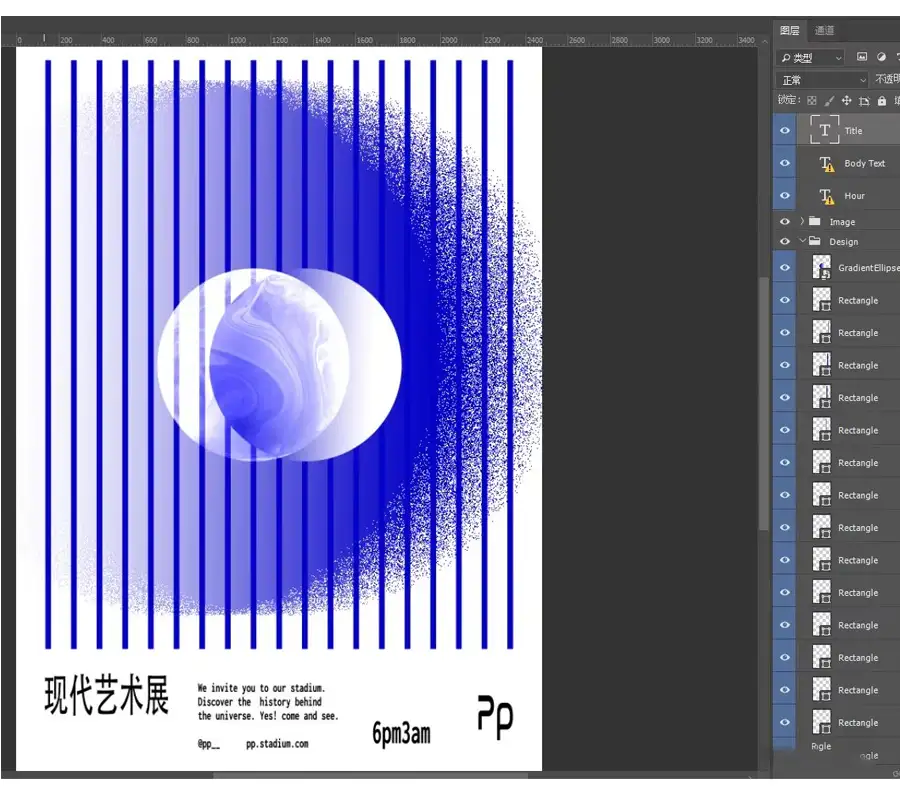Select the 图层 (Layers) tab
Viewport: 900px width, 789px height.
(x=790, y=31)
